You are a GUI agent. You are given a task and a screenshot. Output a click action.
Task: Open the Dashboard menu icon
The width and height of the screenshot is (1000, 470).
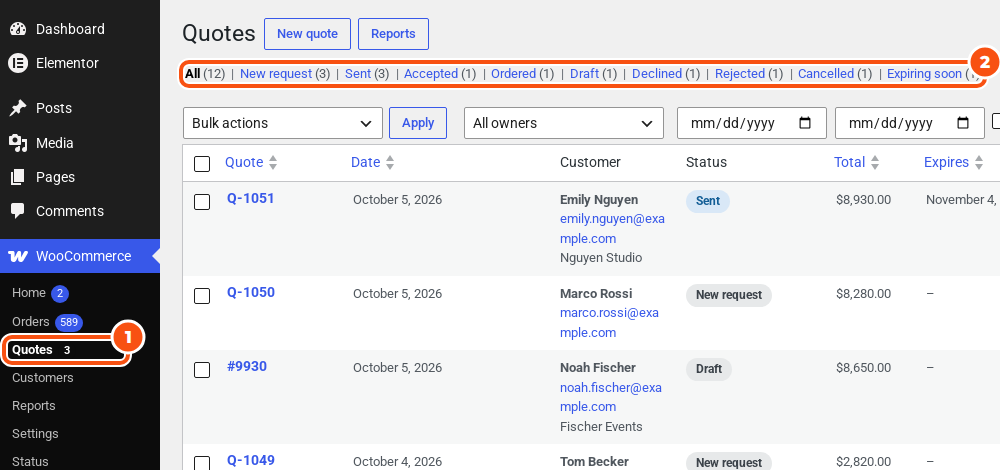click(x=18, y=29)
